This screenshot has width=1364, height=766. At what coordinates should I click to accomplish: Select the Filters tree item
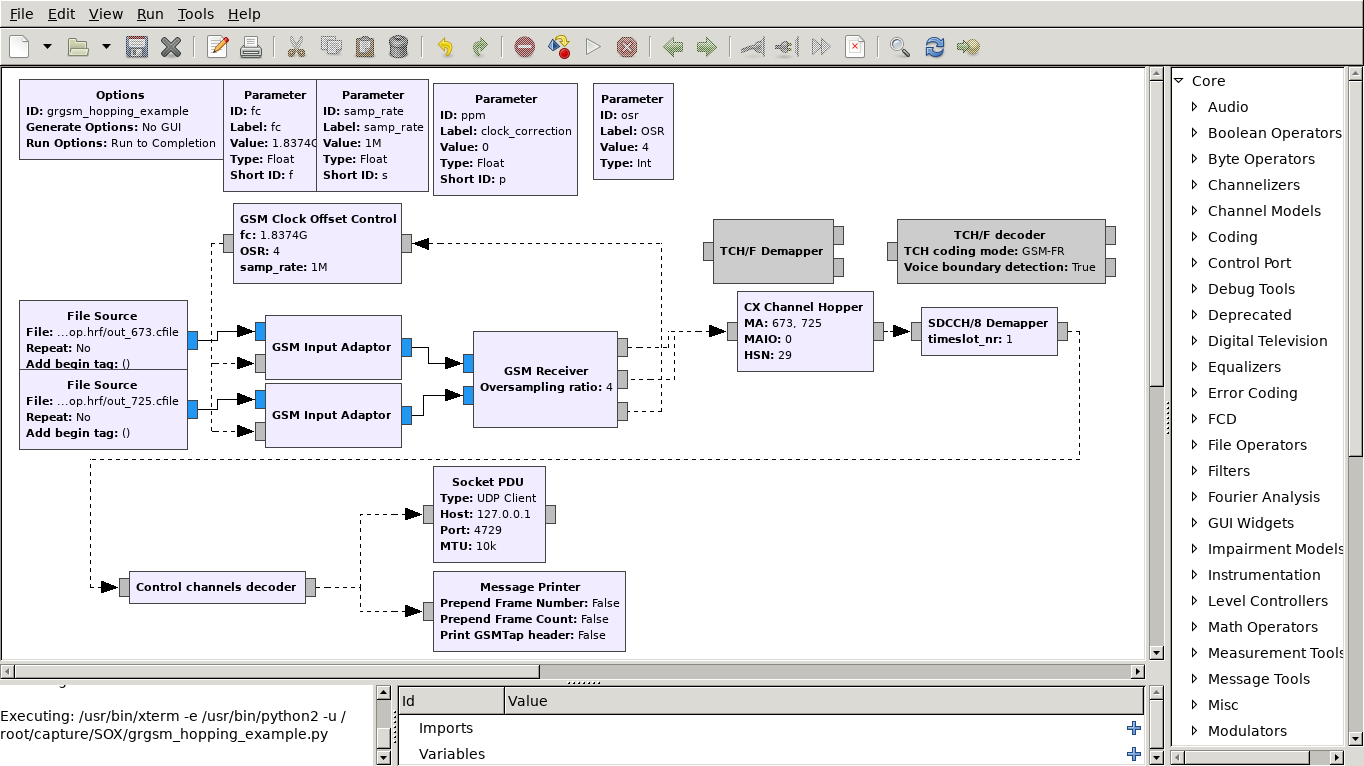coord(1228,471)
